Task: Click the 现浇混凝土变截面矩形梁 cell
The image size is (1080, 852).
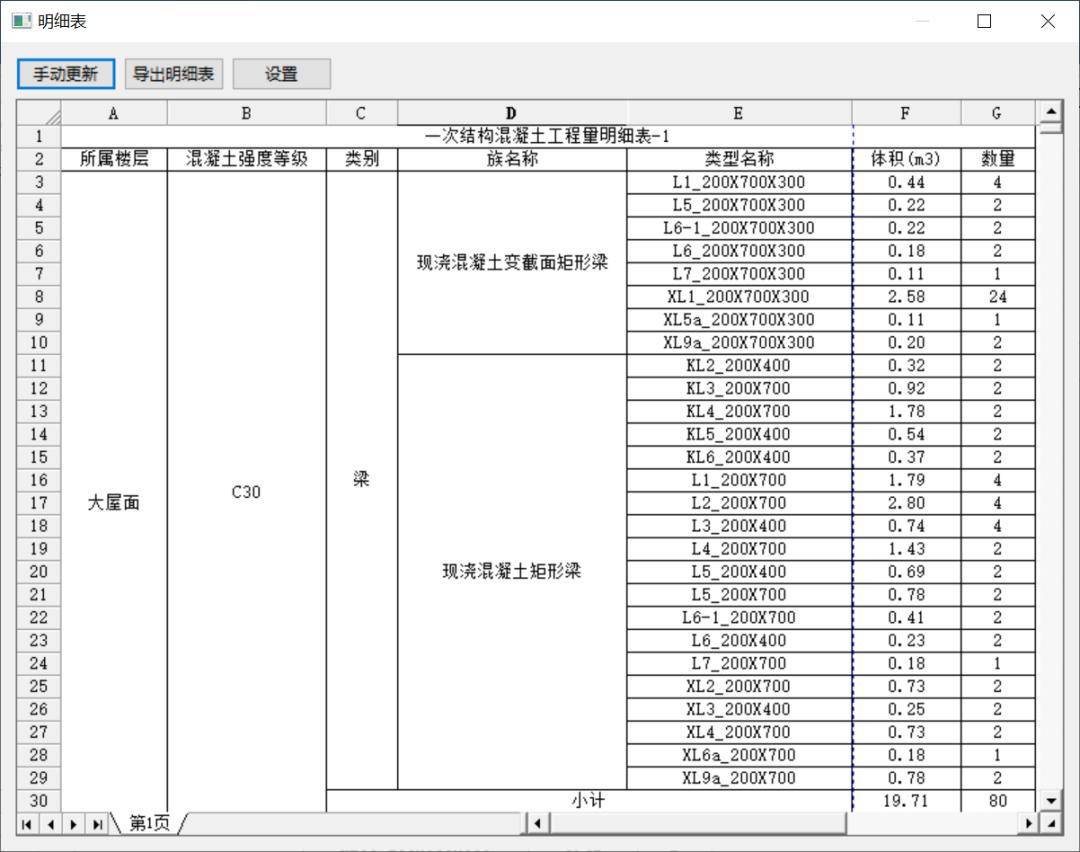Action: click(x=512, y=262)
